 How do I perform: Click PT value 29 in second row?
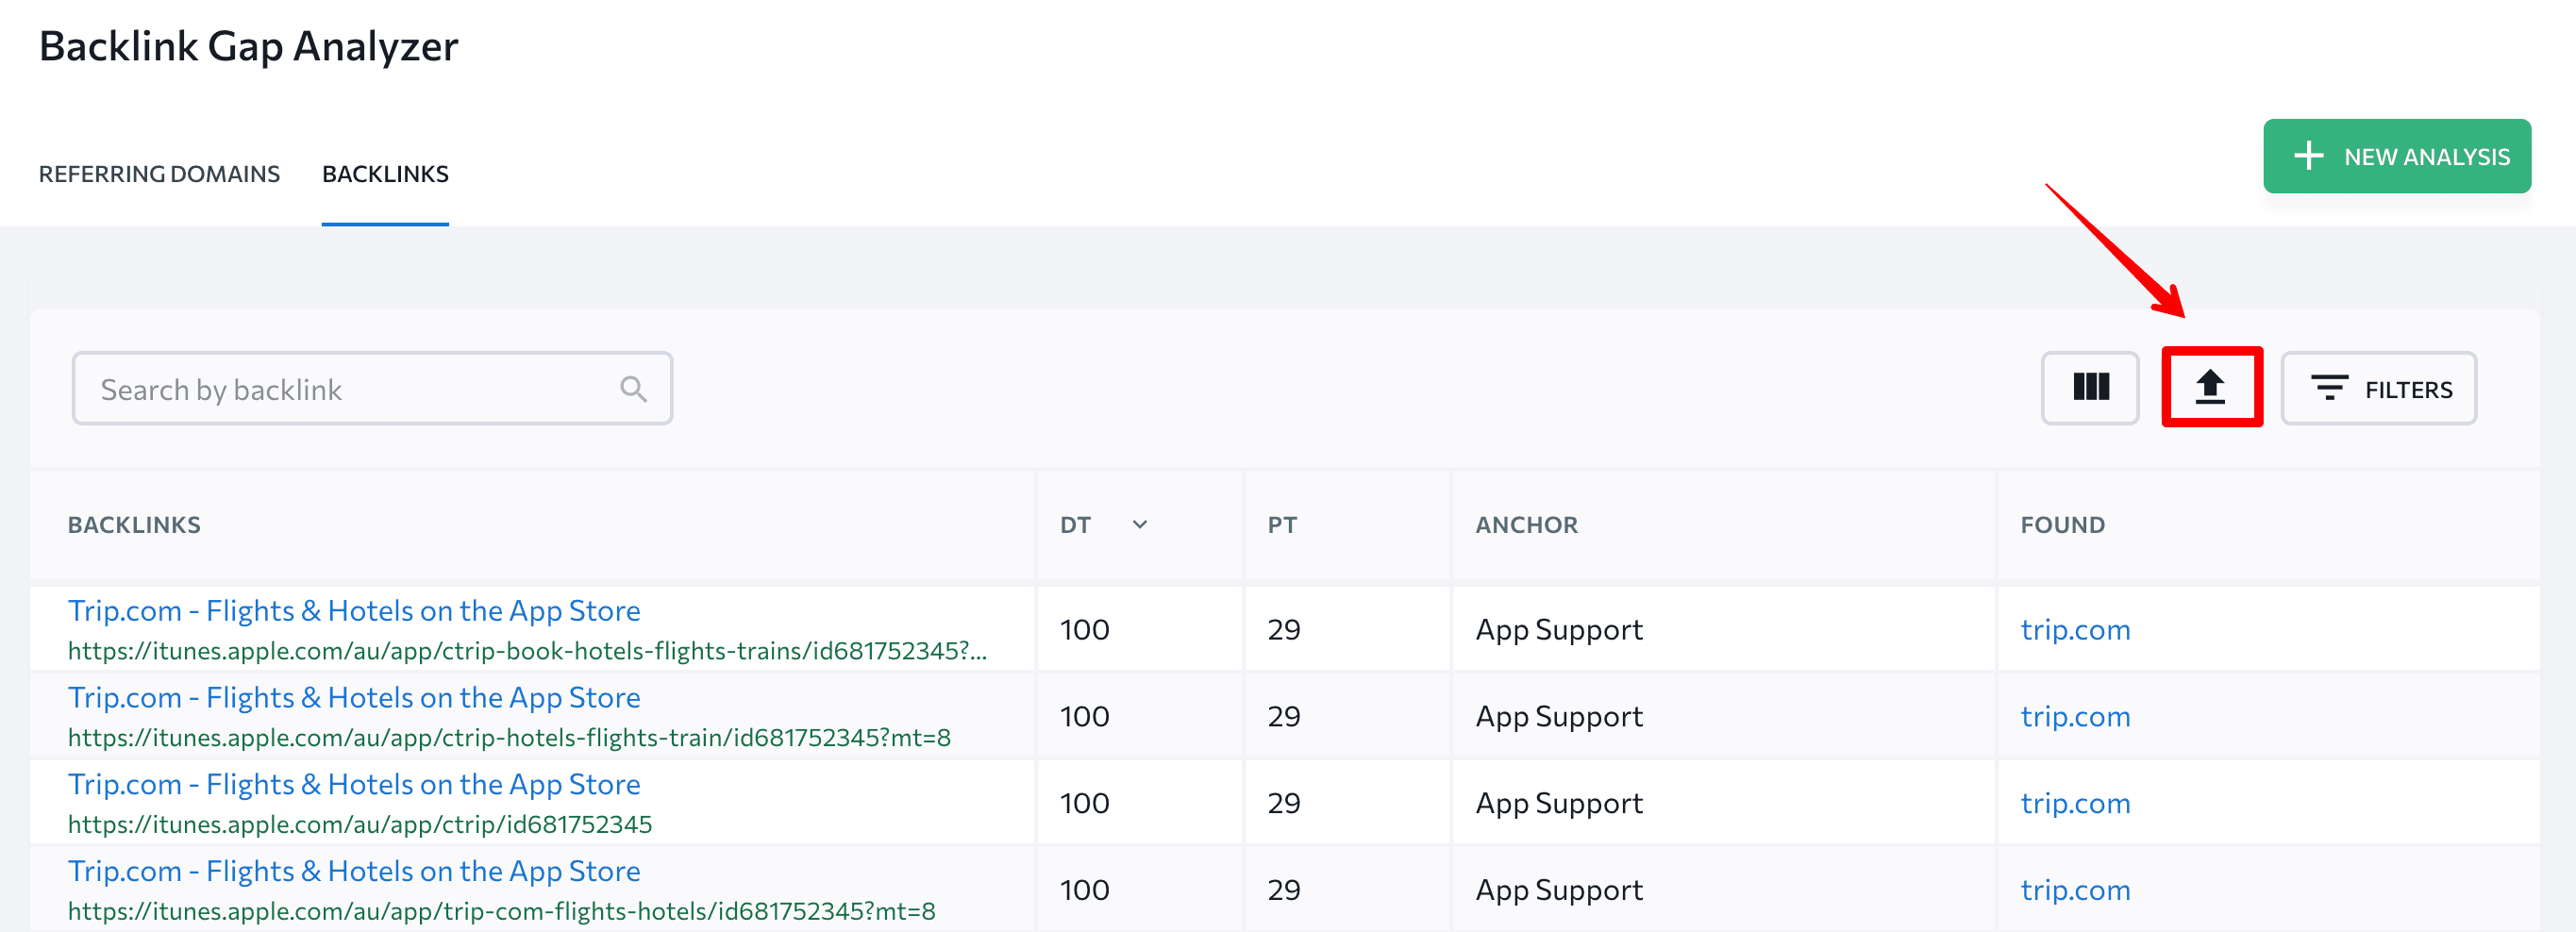[x=1284, y=717]
